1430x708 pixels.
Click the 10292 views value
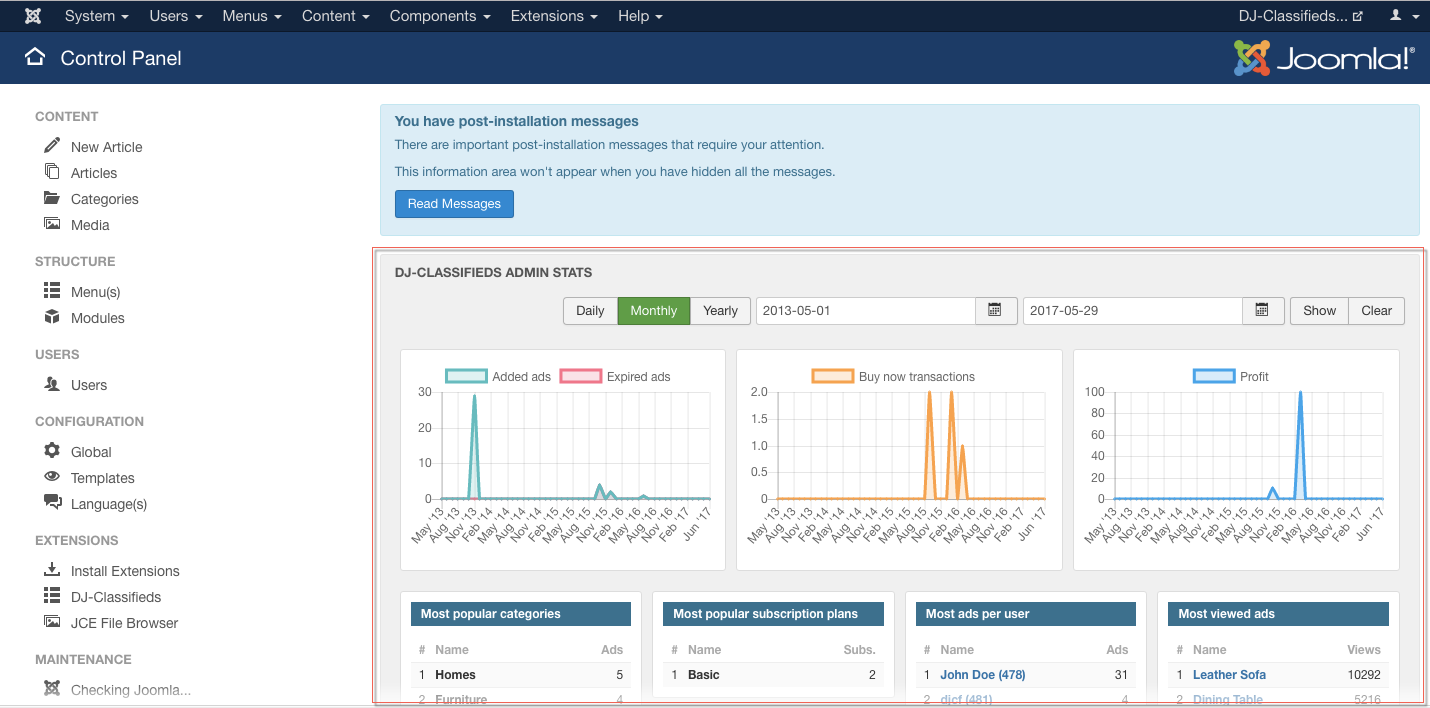(x=1363, y=675)
